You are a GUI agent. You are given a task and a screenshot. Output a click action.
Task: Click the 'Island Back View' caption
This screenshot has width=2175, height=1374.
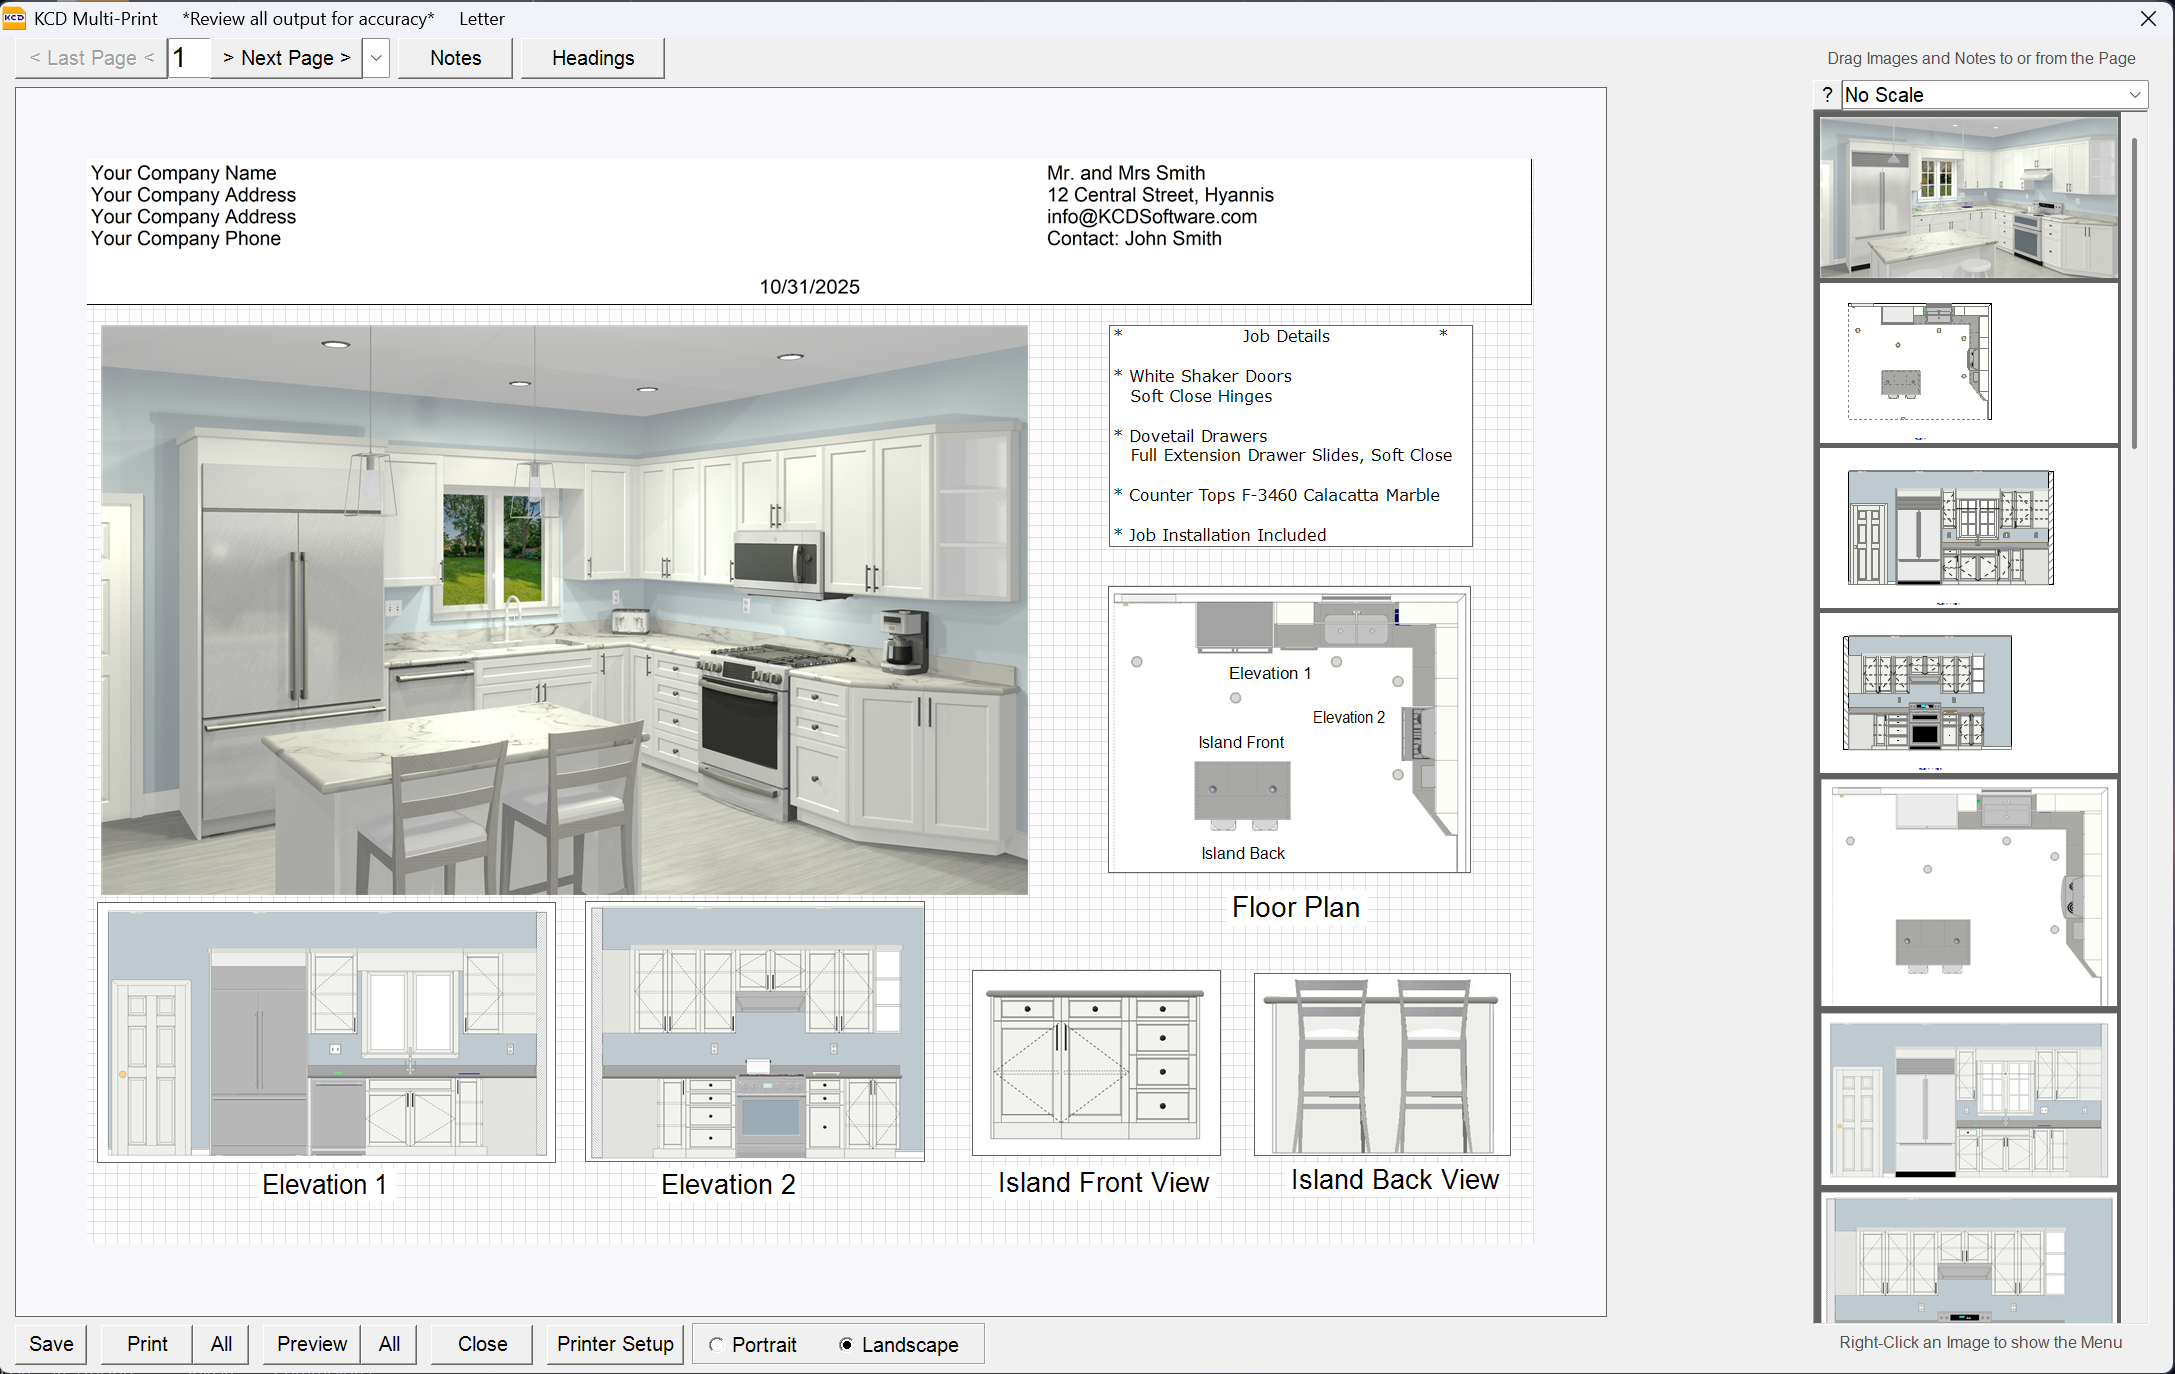tap(1394, 1180)
